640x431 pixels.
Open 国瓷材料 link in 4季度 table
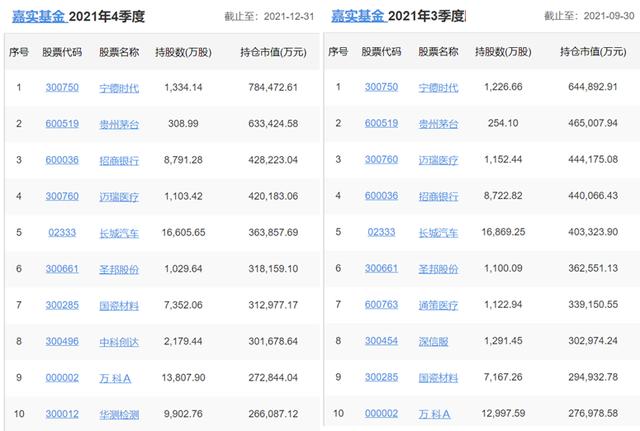(x=119, y=306)
